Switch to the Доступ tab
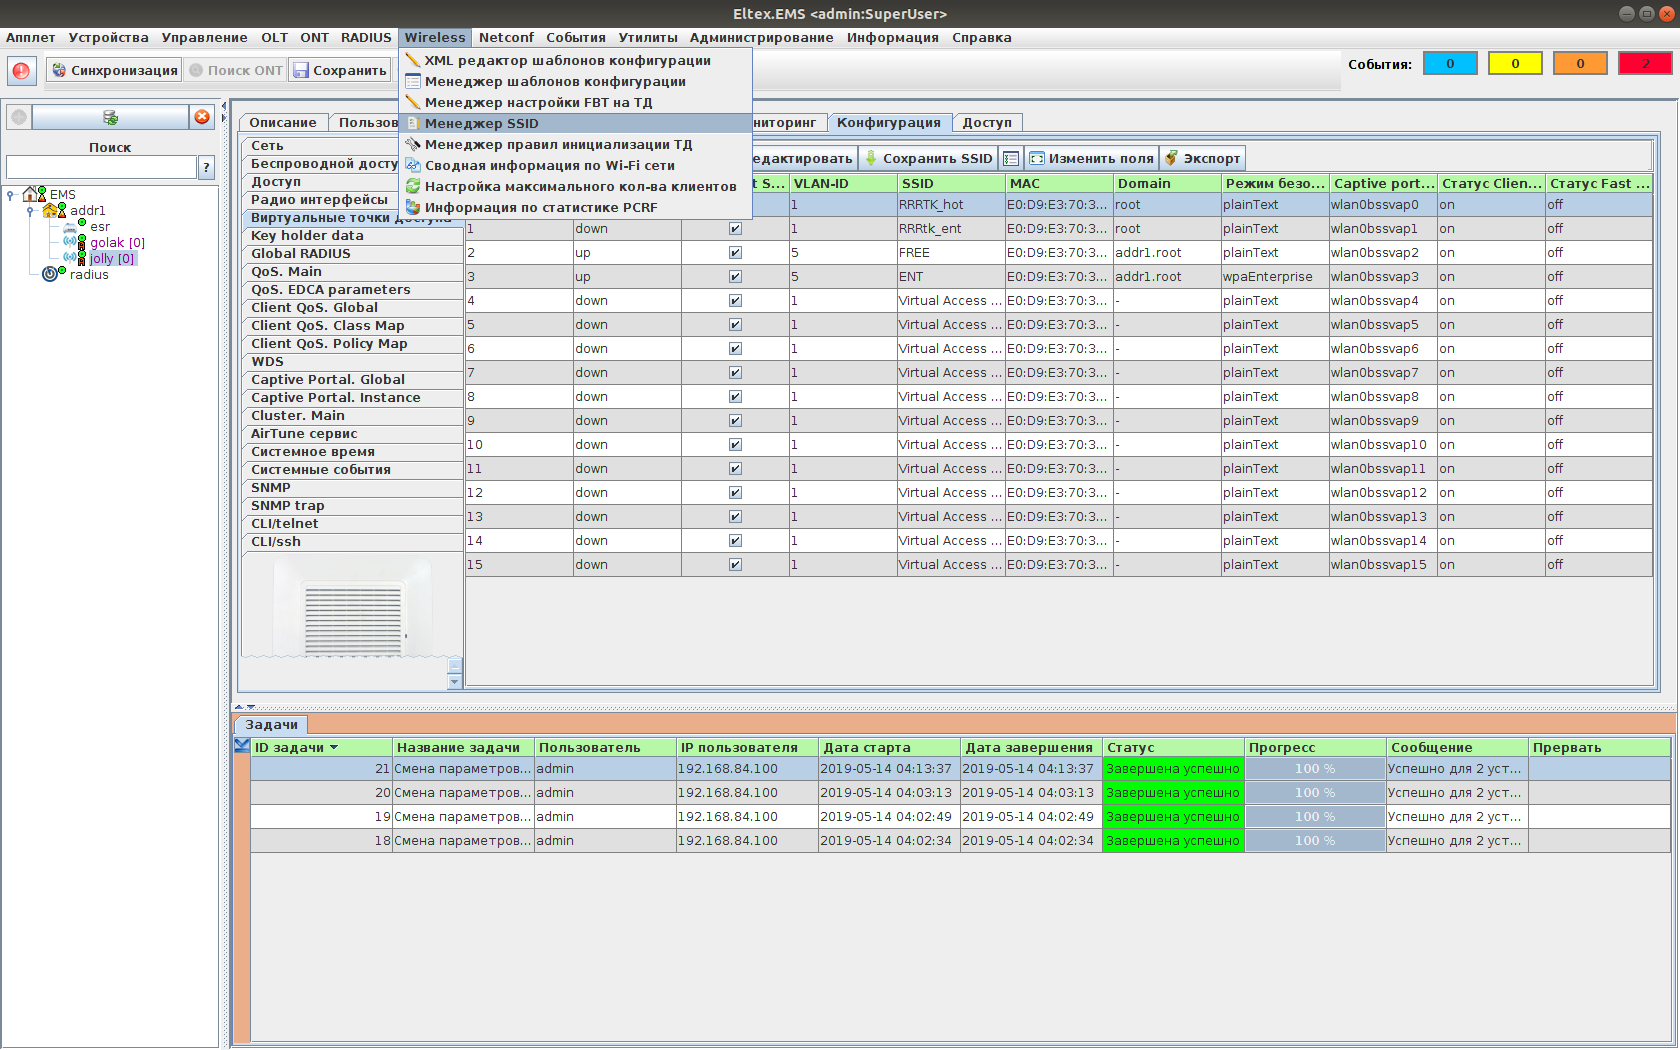This screenshot has width=1680, height=1050. pos(986,123)
